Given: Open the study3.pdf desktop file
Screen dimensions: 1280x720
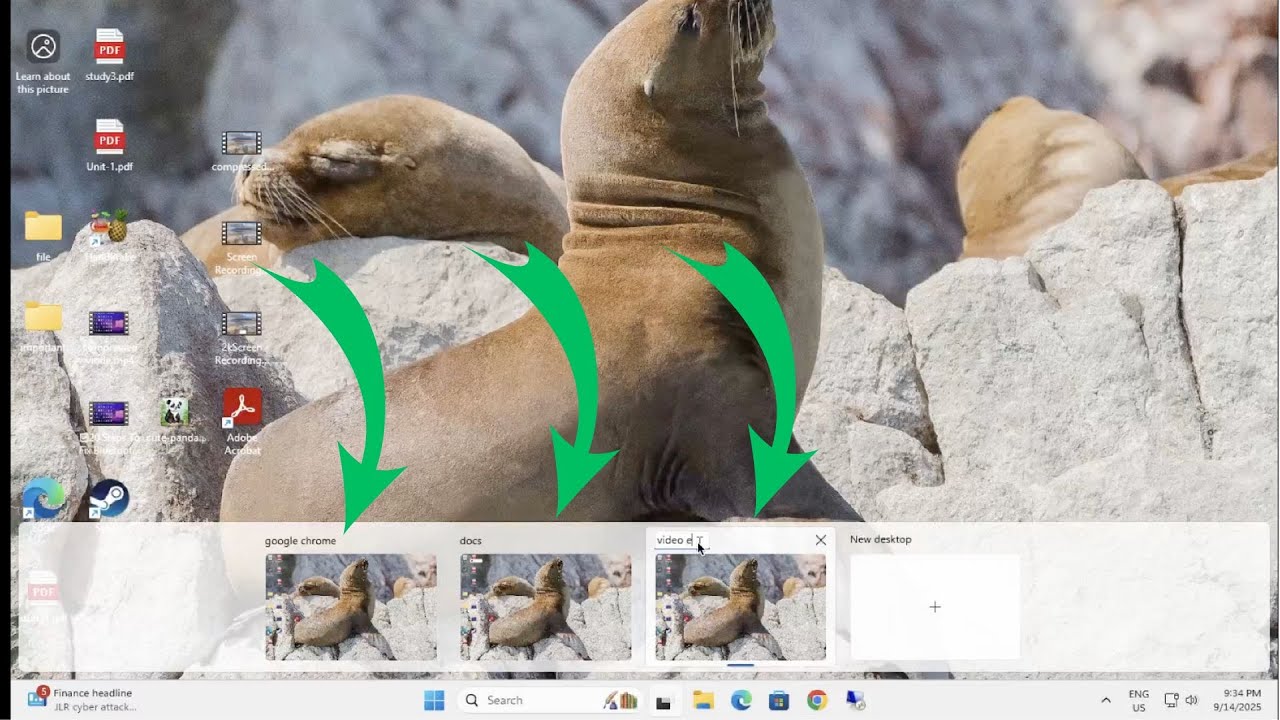Looking at the screenshot, I should (109, 55).
